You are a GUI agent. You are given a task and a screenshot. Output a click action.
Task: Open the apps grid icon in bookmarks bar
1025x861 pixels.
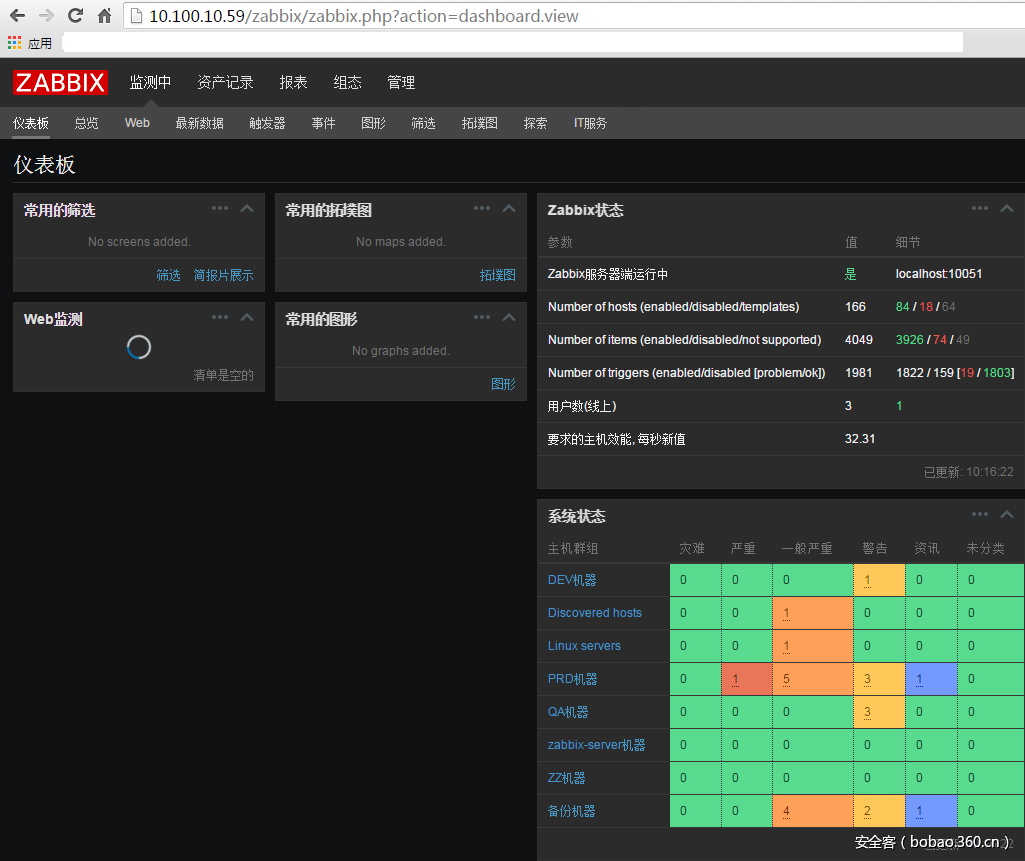[14, 43]
